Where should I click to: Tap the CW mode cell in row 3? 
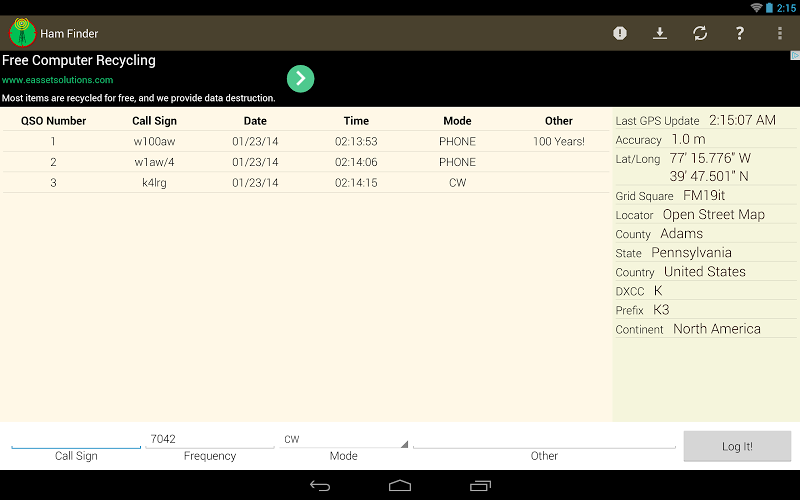[x=457, y=183]
